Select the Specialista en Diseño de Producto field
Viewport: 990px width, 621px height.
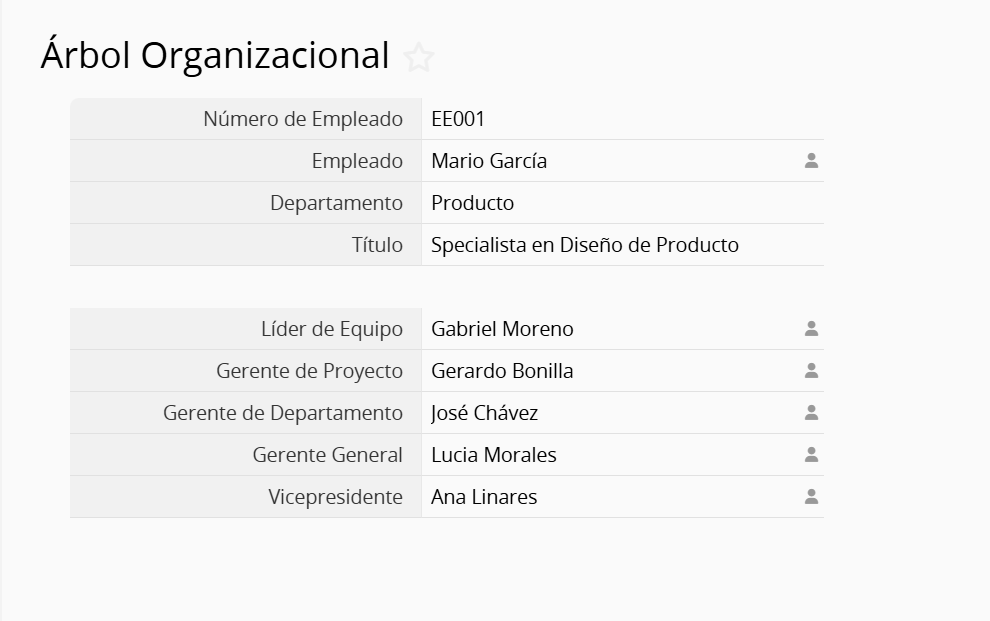pos(584,245)
